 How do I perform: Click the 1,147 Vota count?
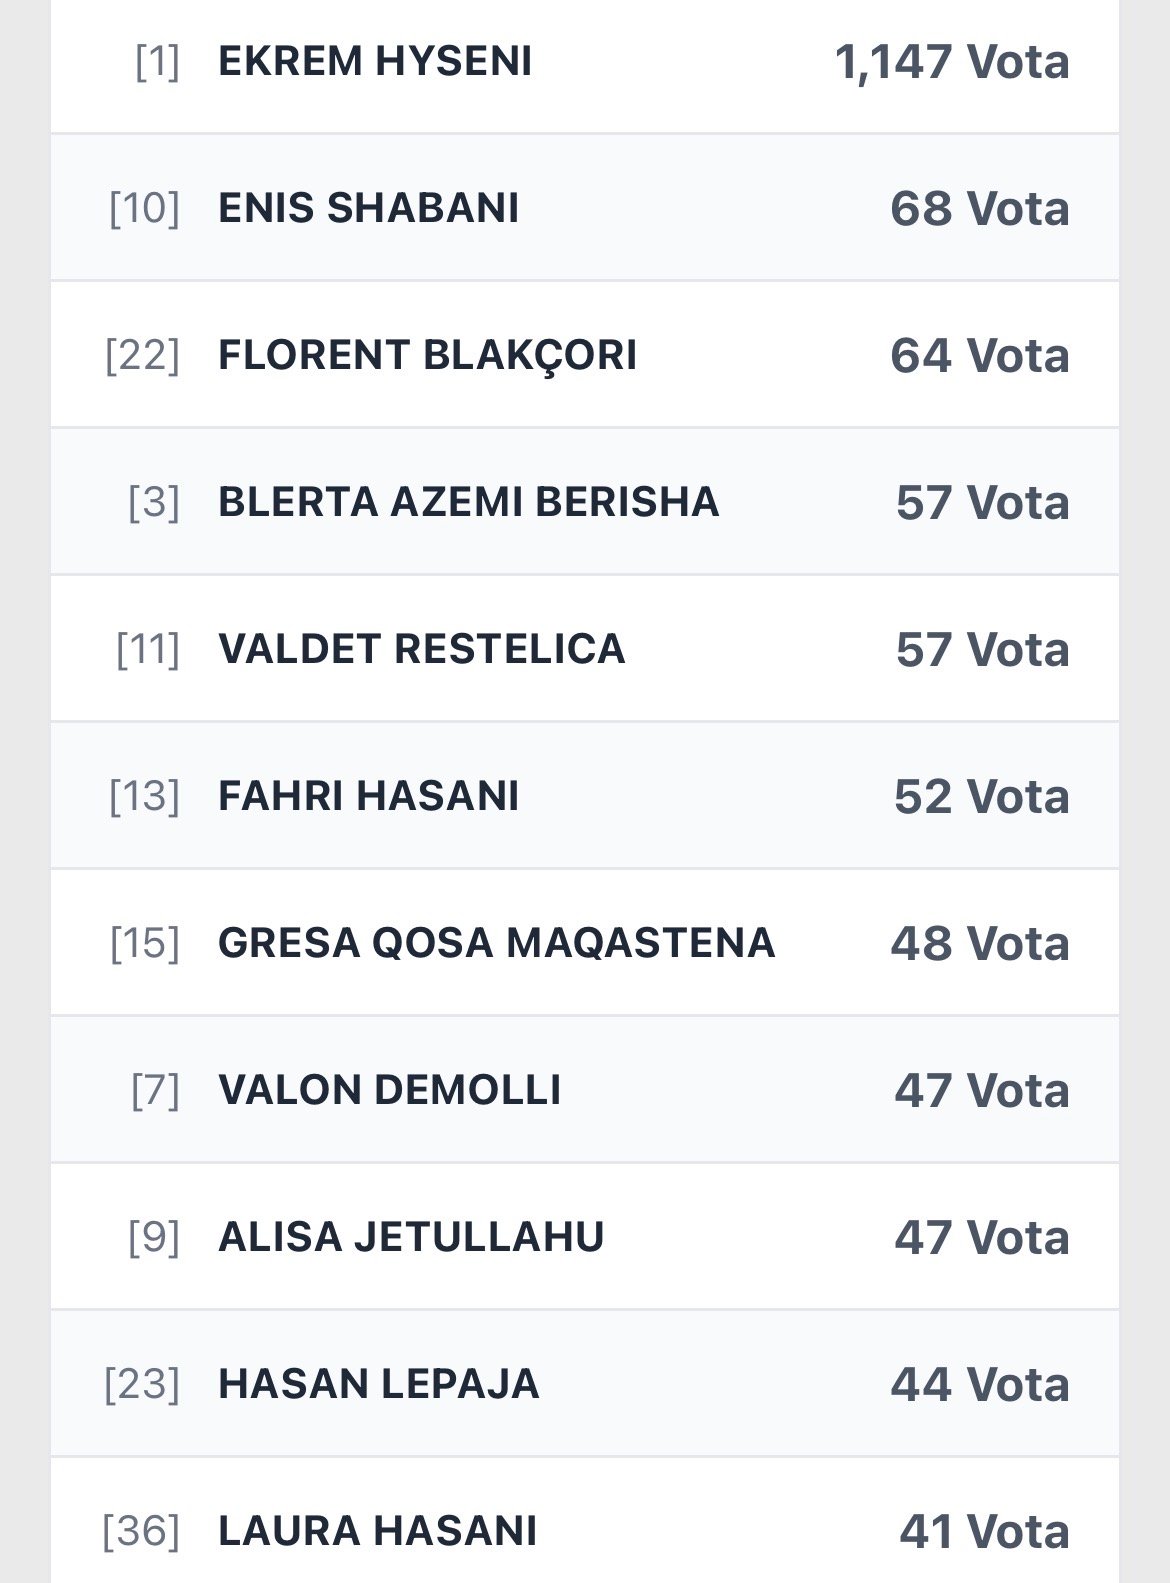point(952,62)
